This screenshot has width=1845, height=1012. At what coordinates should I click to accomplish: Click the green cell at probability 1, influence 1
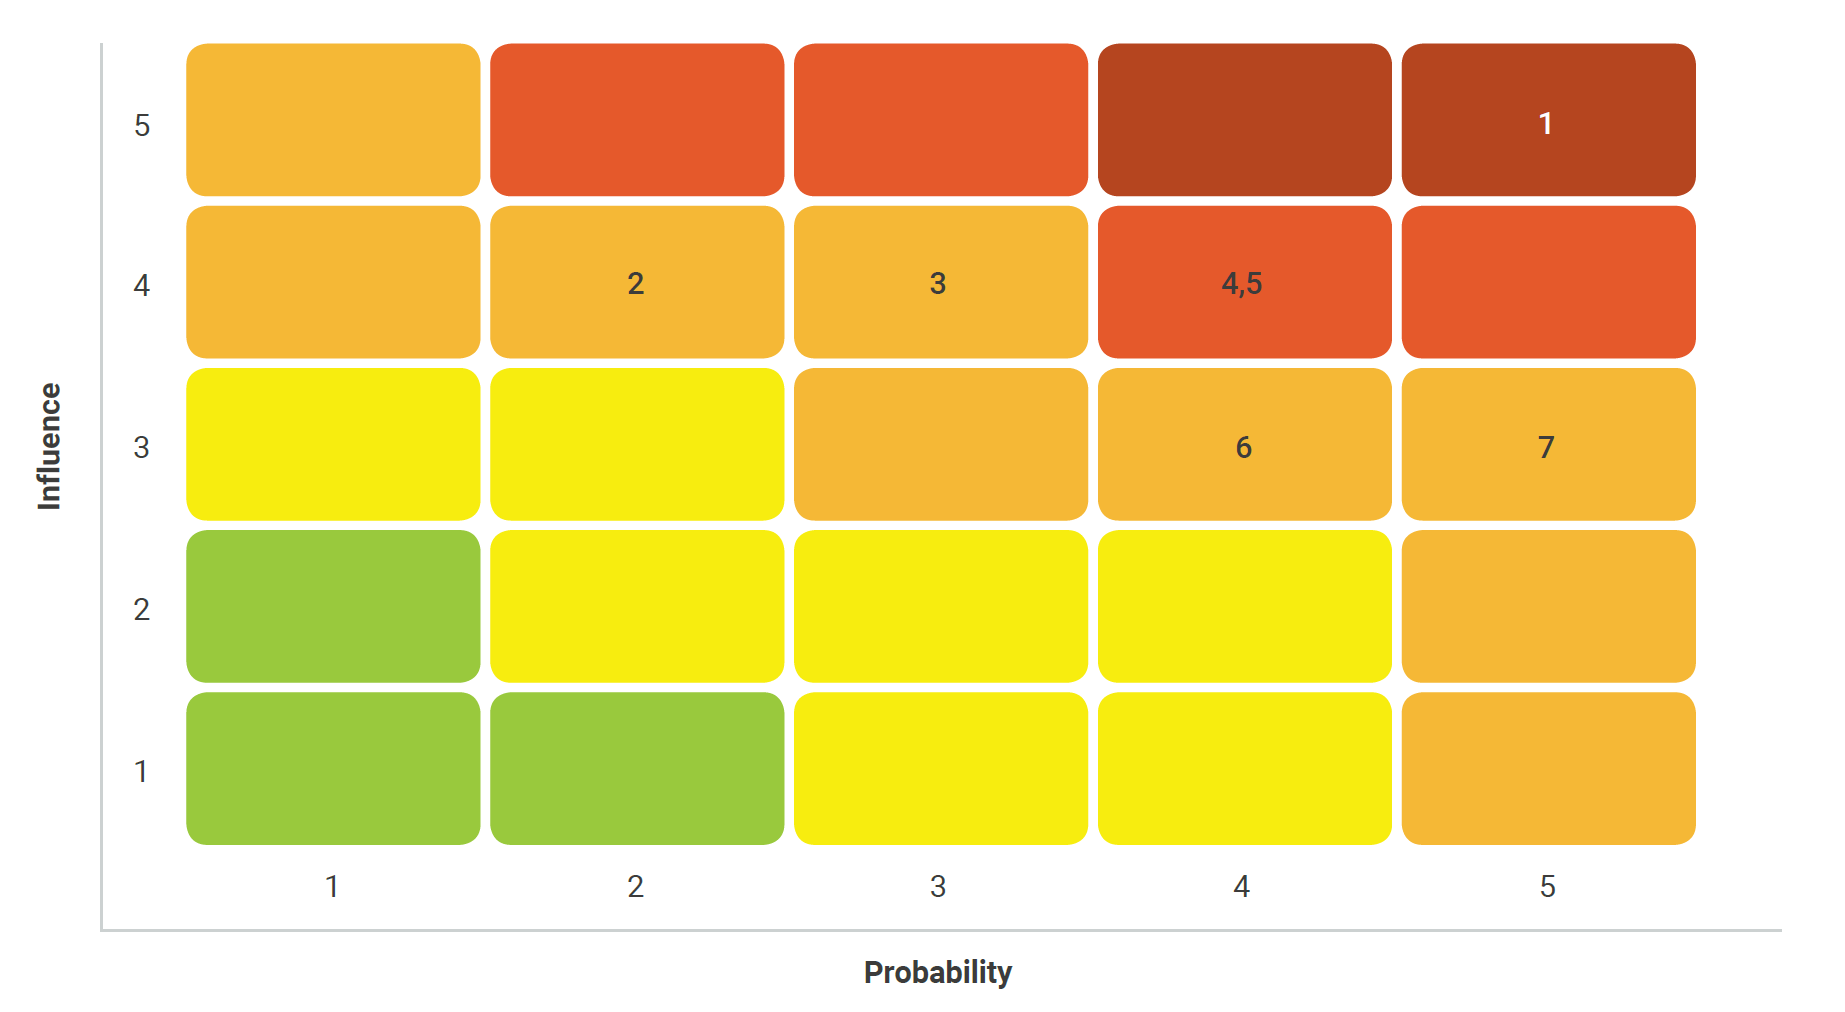[x=333, y=768]
